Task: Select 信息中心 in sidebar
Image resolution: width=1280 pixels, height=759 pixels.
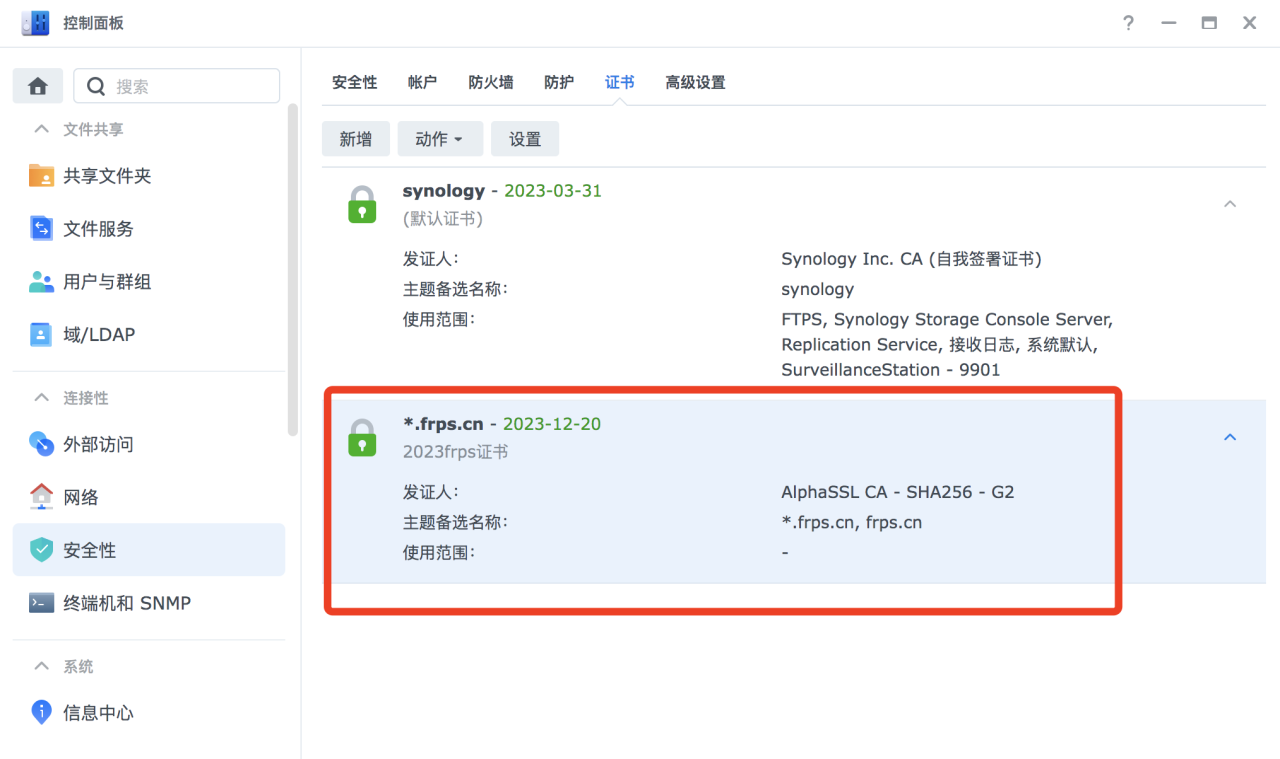Action: (149, 713)
